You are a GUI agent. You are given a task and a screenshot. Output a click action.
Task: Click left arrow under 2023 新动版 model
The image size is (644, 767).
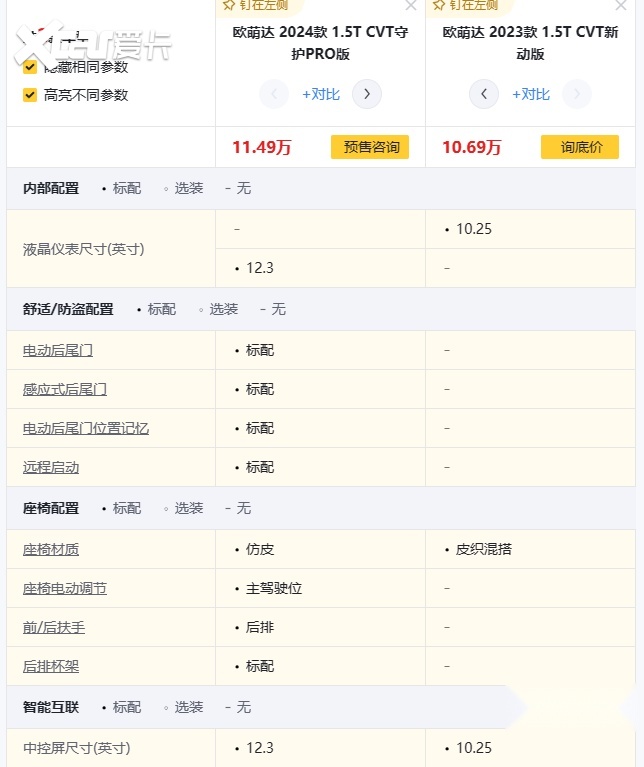click(x=484, y=94)
